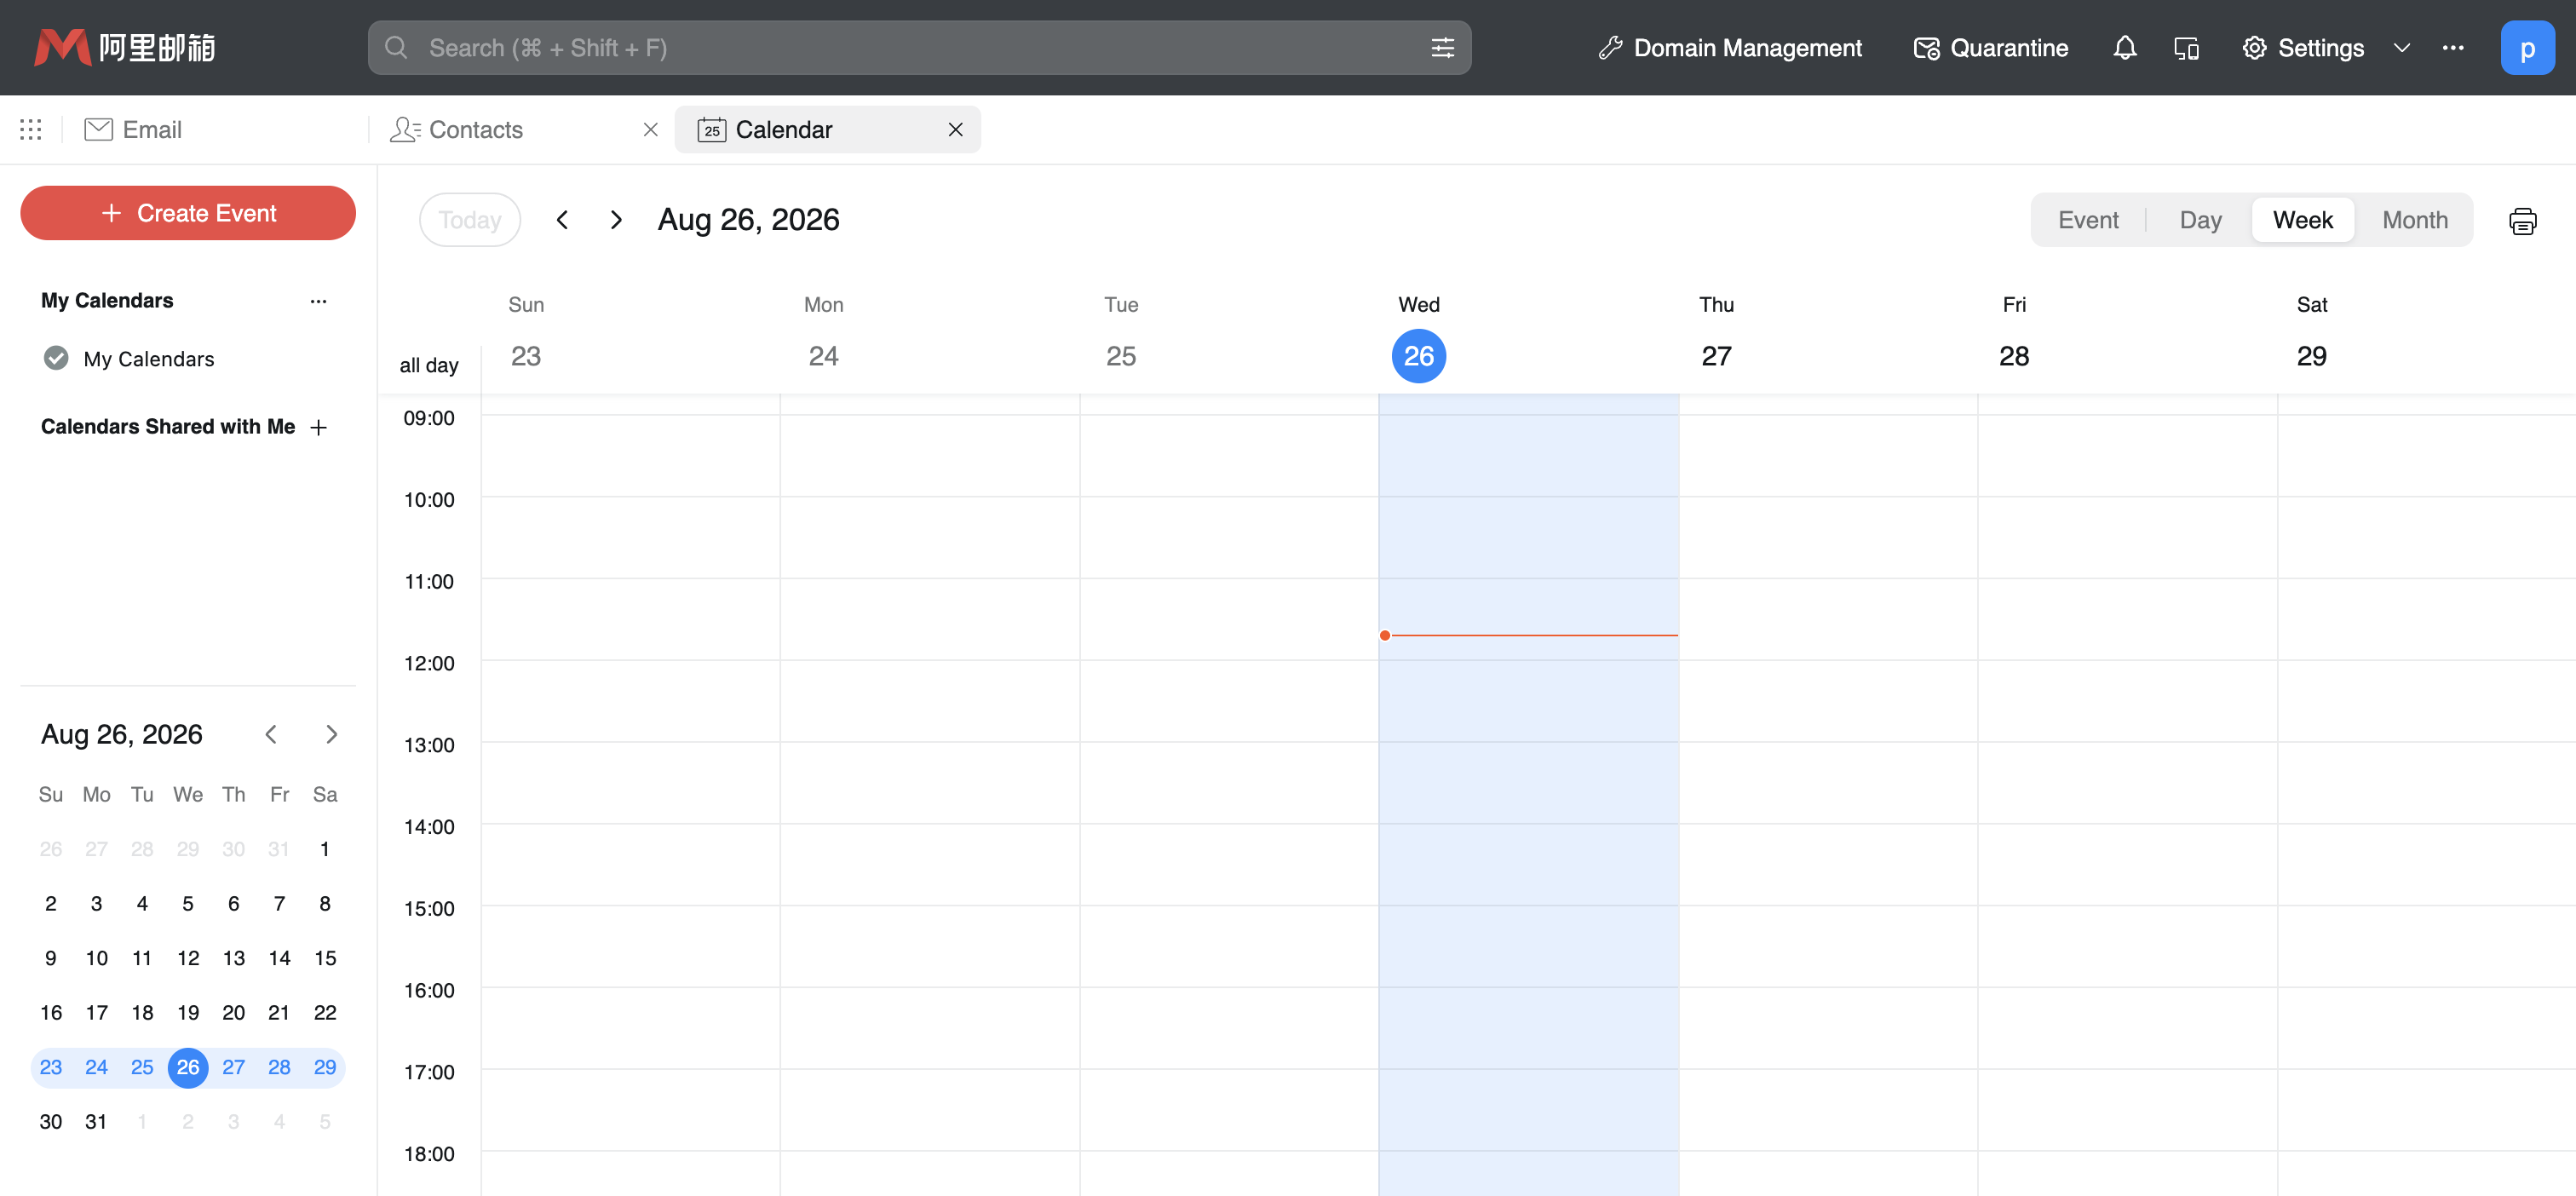The height and width of the screenshot is (1196, 2576).
Task: Open Settings from the top bar
Action: coord(2303,48)
